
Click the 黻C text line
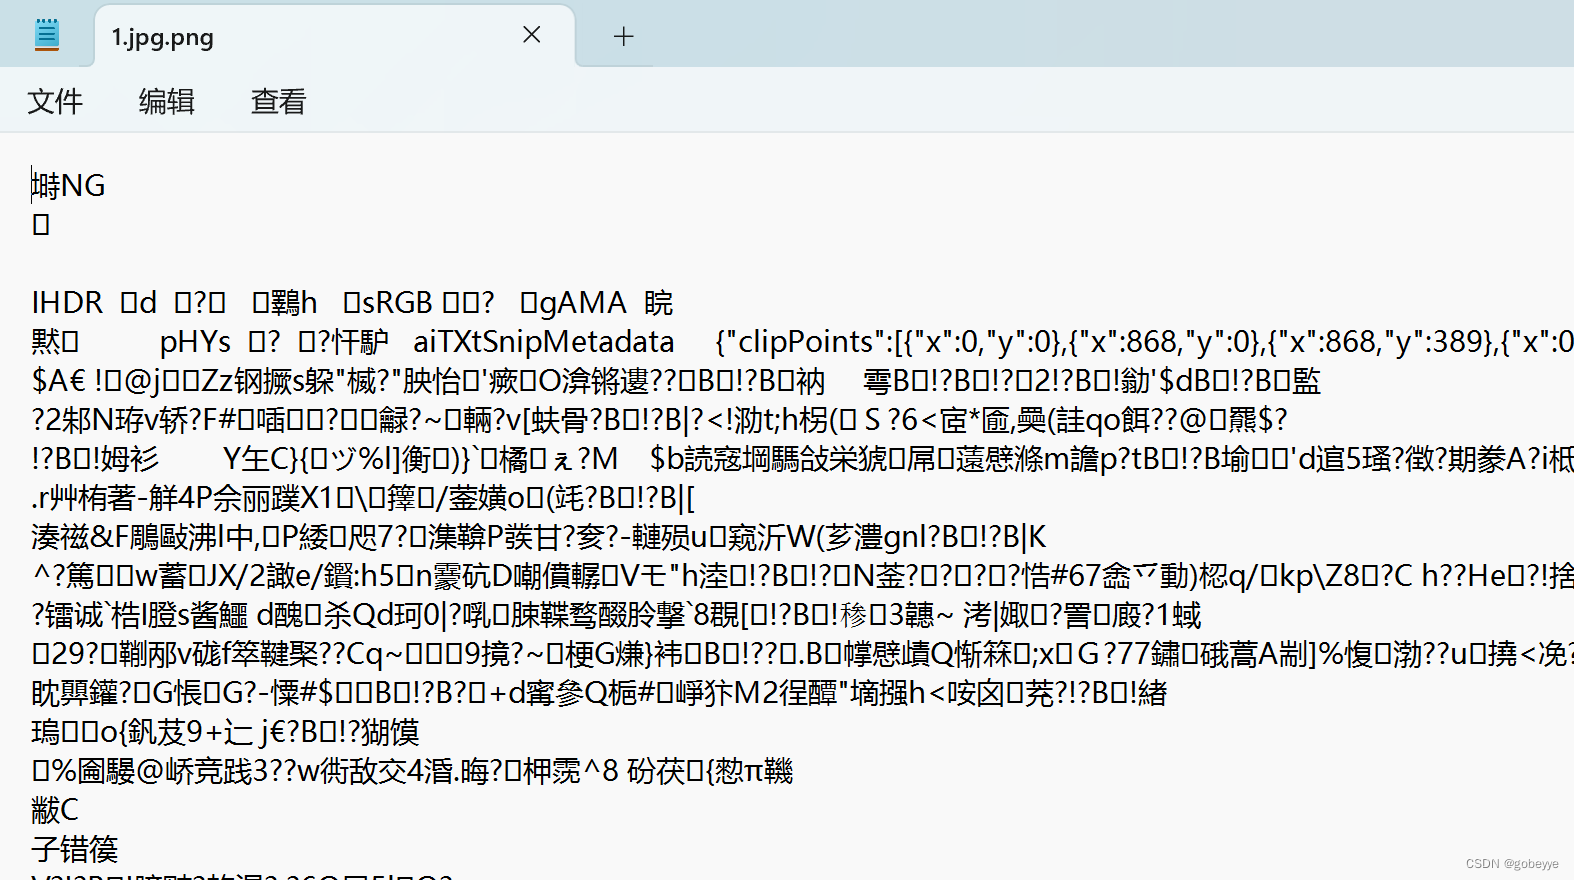(55, 810)
